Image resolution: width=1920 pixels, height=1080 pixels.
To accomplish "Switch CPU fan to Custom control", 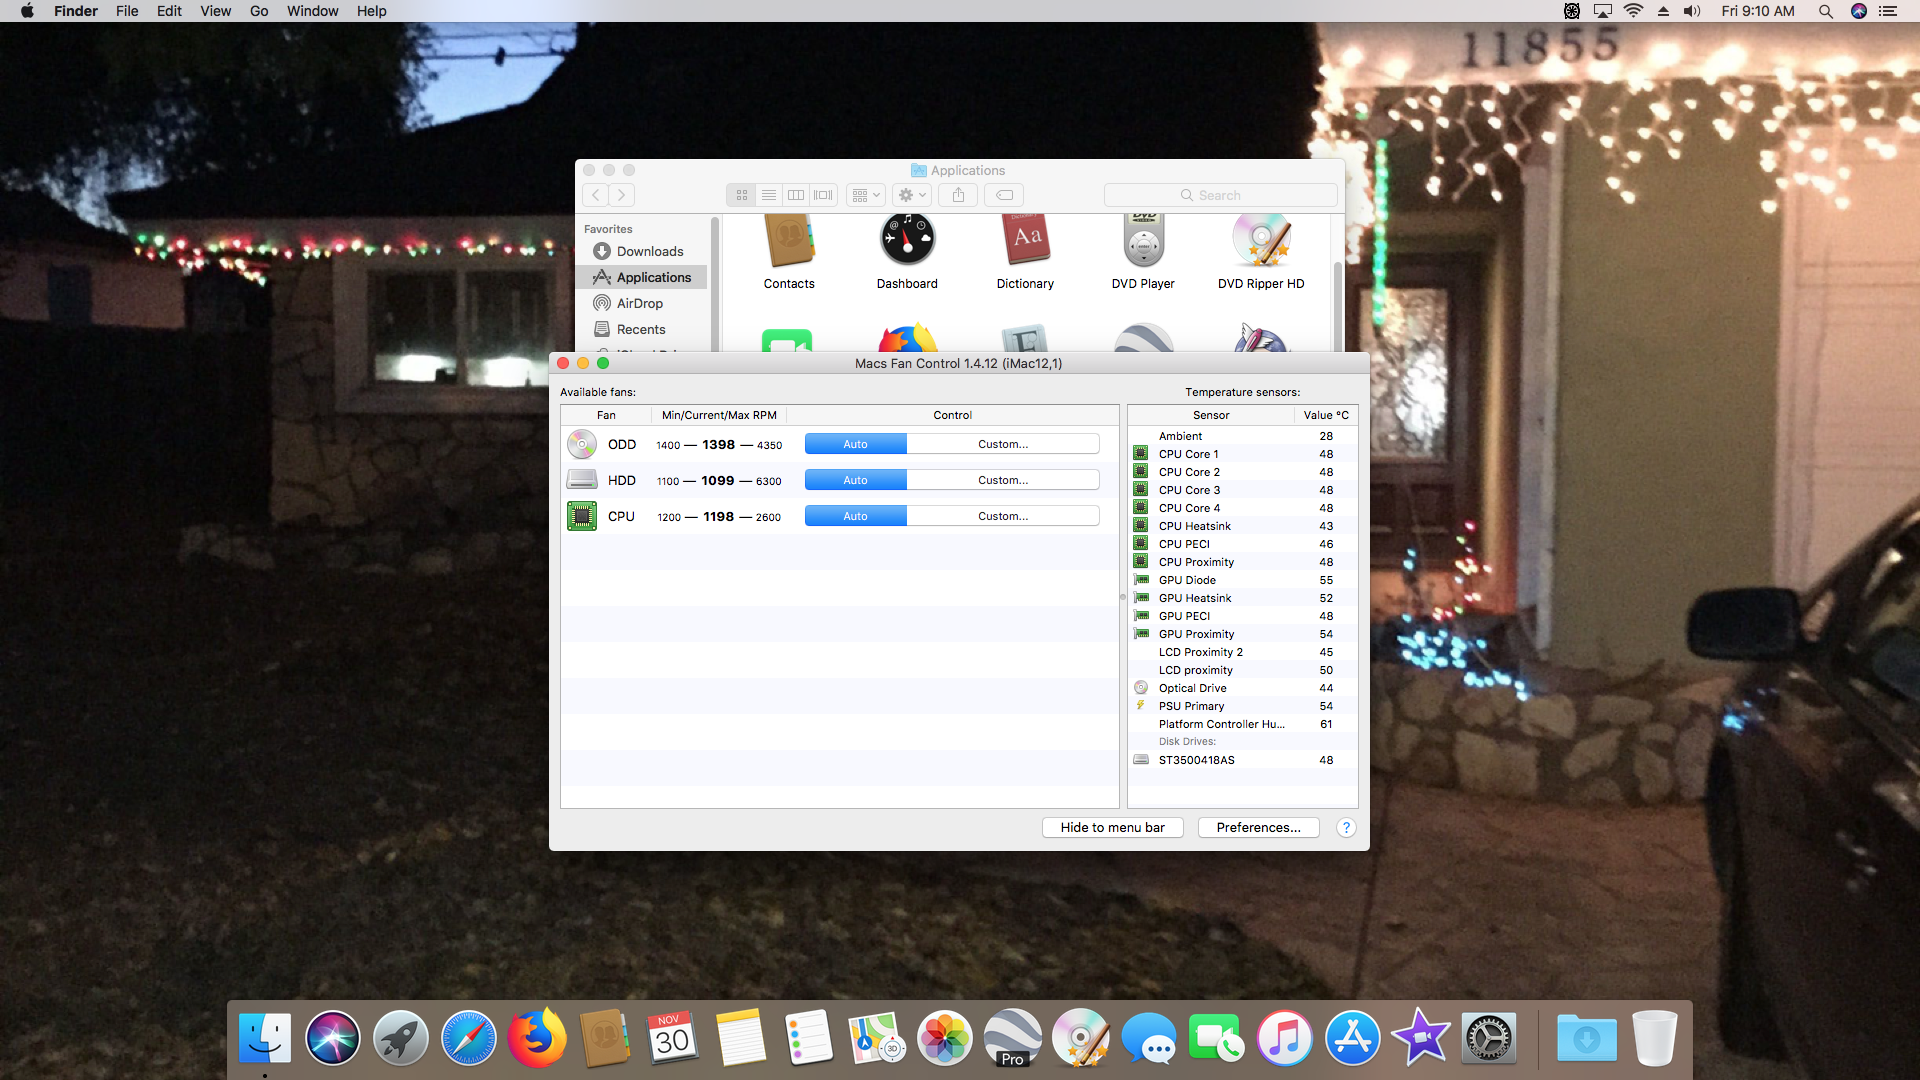I will 1002,516.
